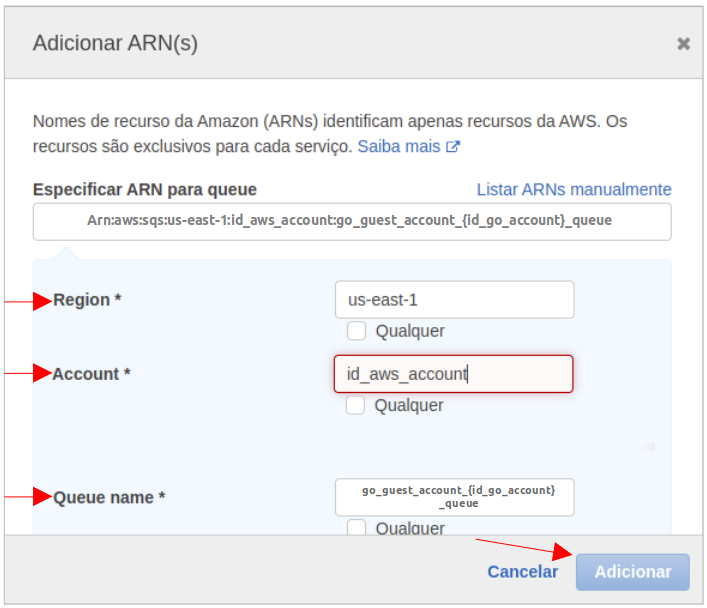Focus the Region input with us-east-1
Screen dimensions: 707x608
point(454,299)
